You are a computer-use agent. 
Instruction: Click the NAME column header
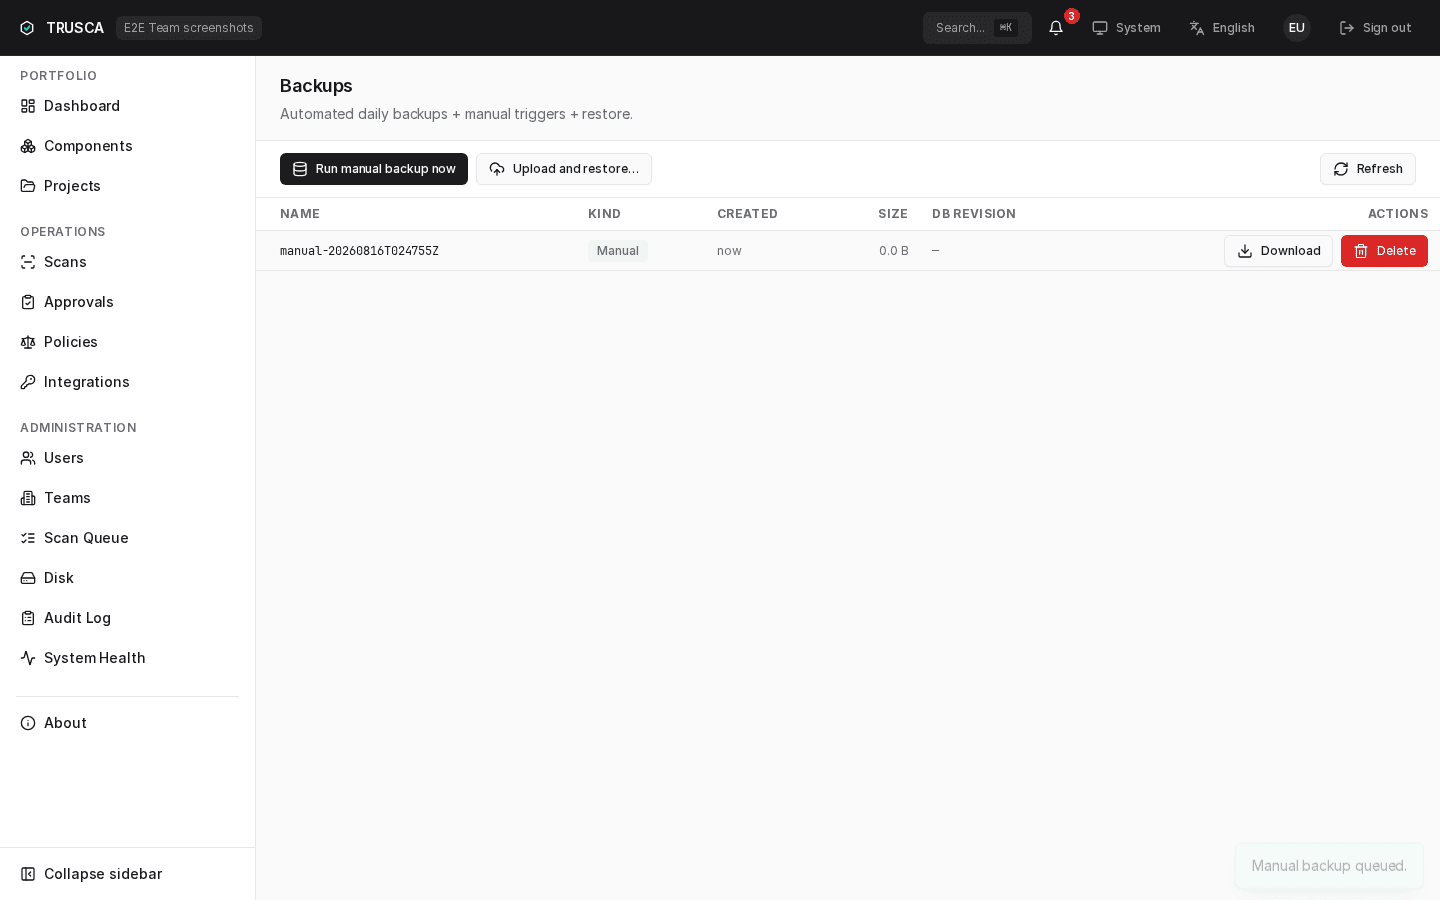pyautogui.click(x=300, y=214)
